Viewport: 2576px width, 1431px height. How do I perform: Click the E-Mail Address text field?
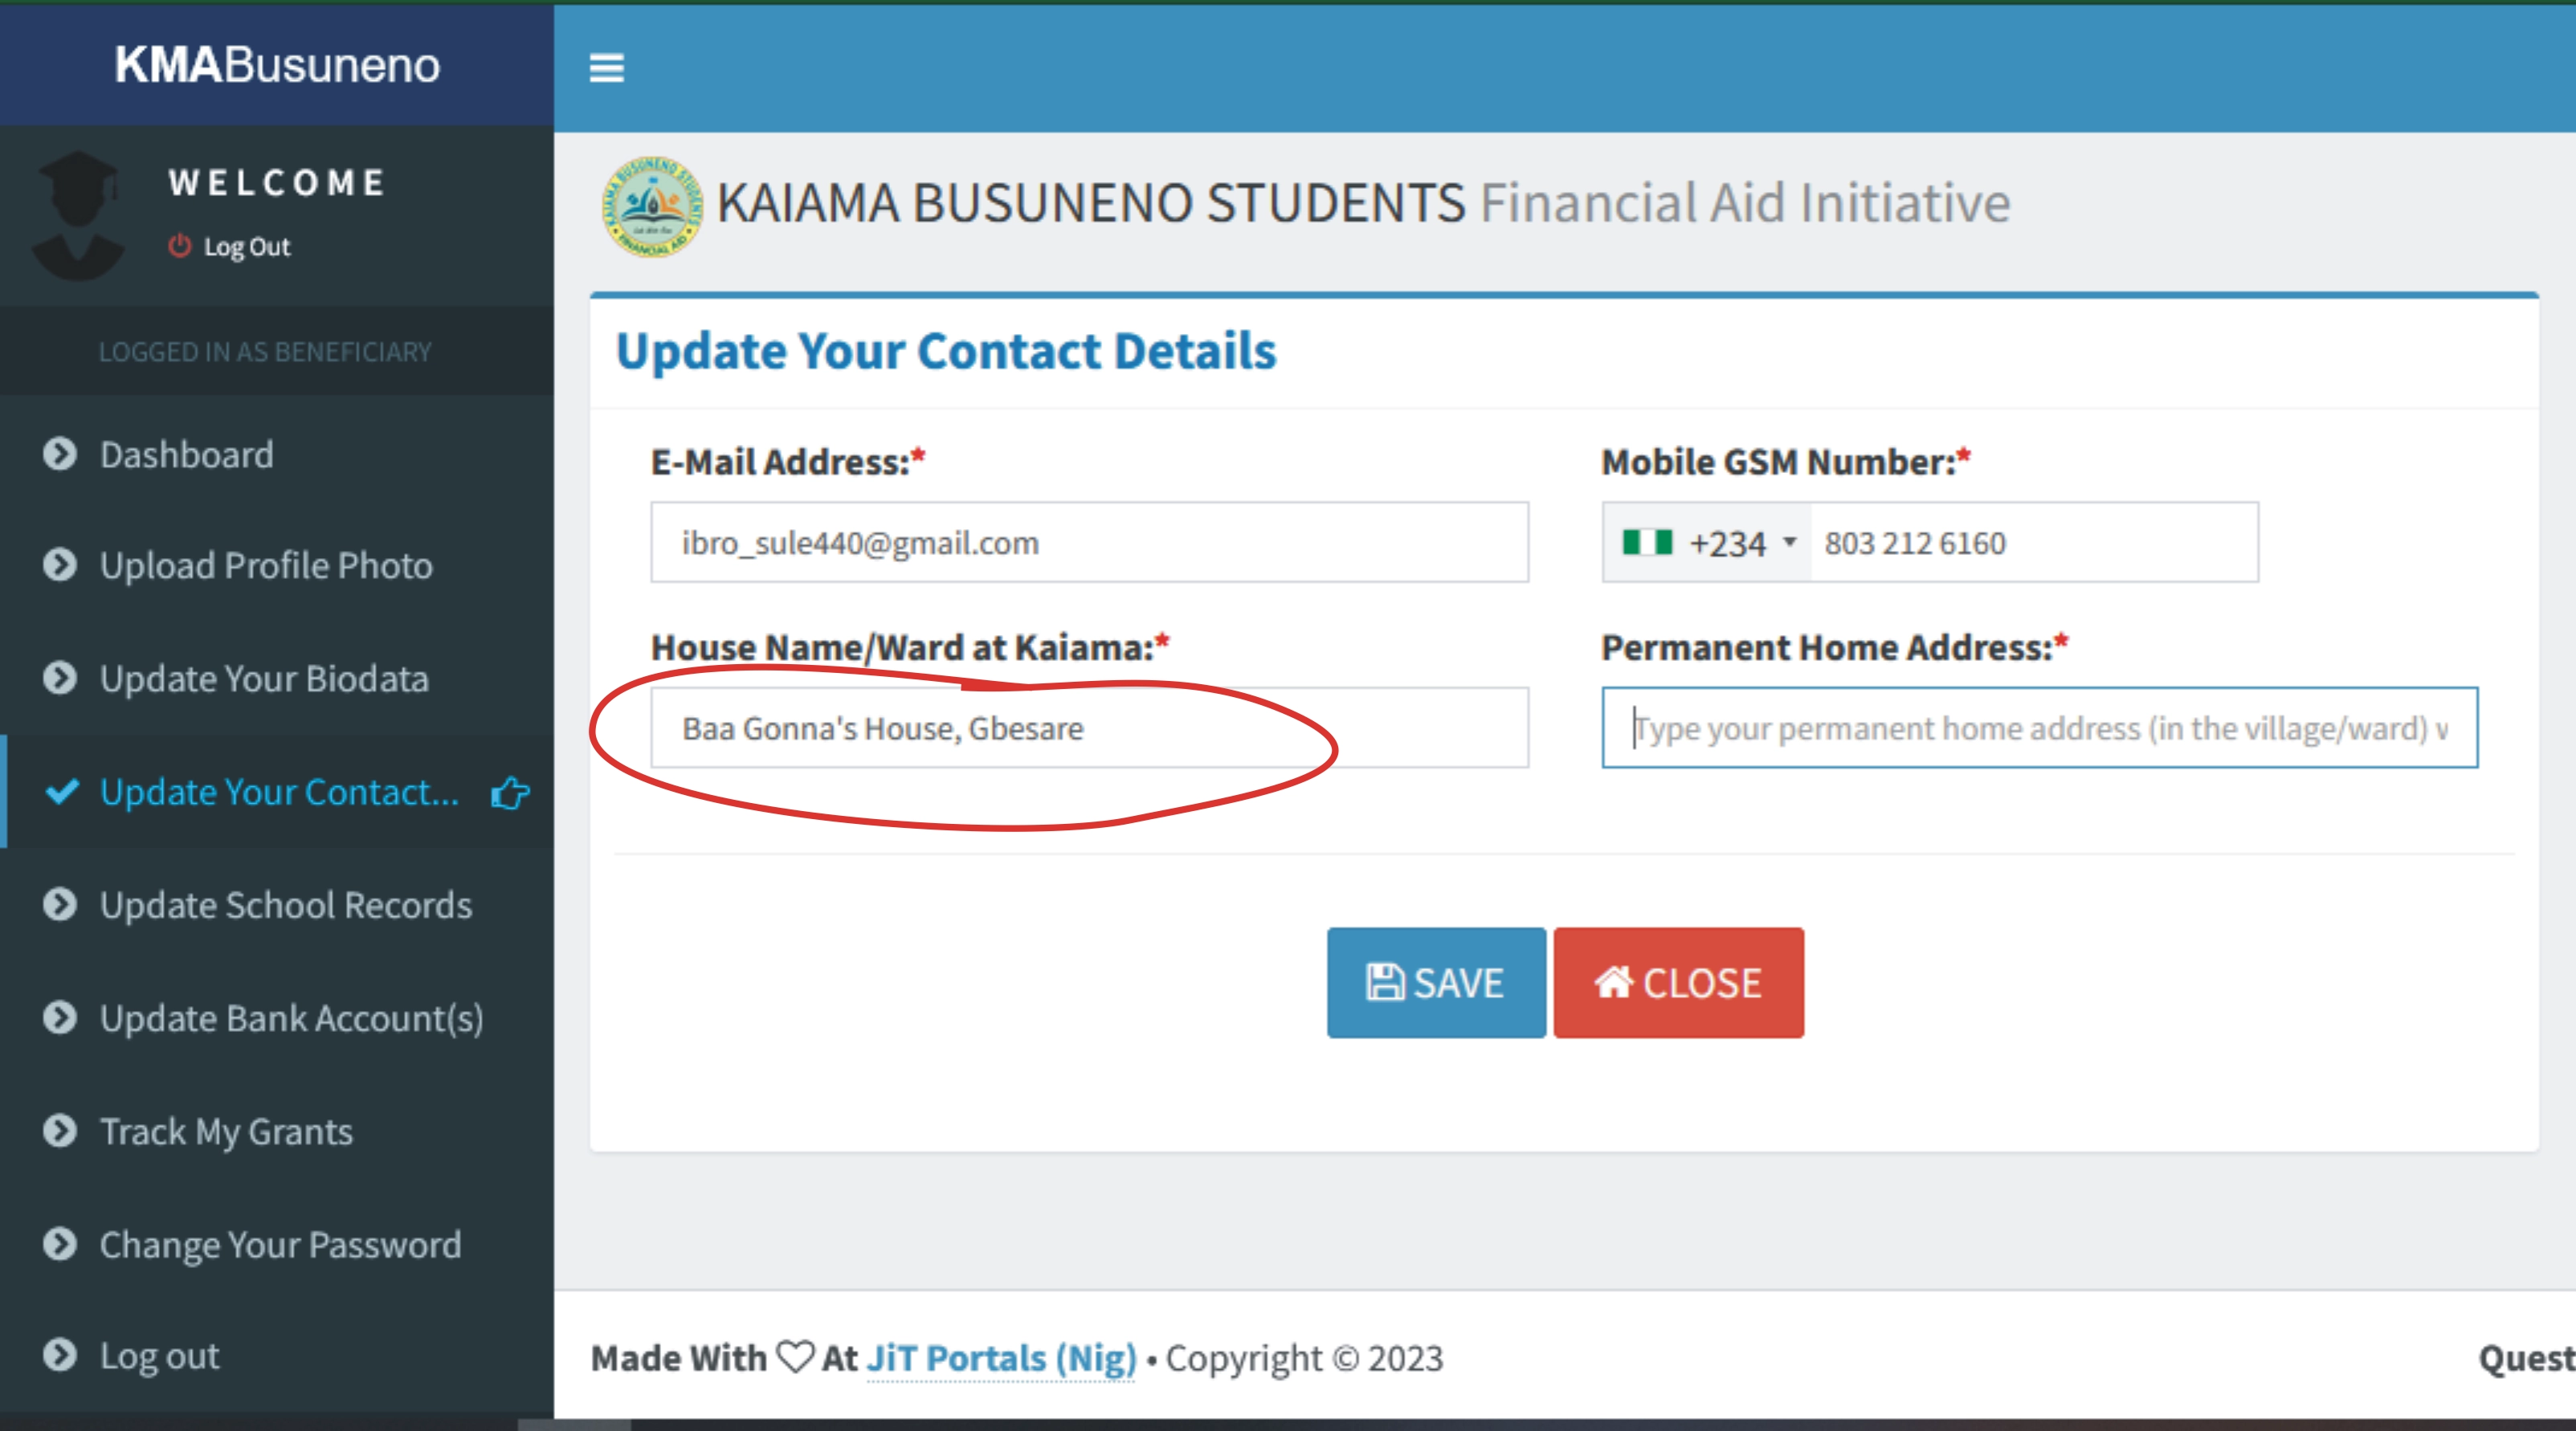click(x=1088, y=543)
